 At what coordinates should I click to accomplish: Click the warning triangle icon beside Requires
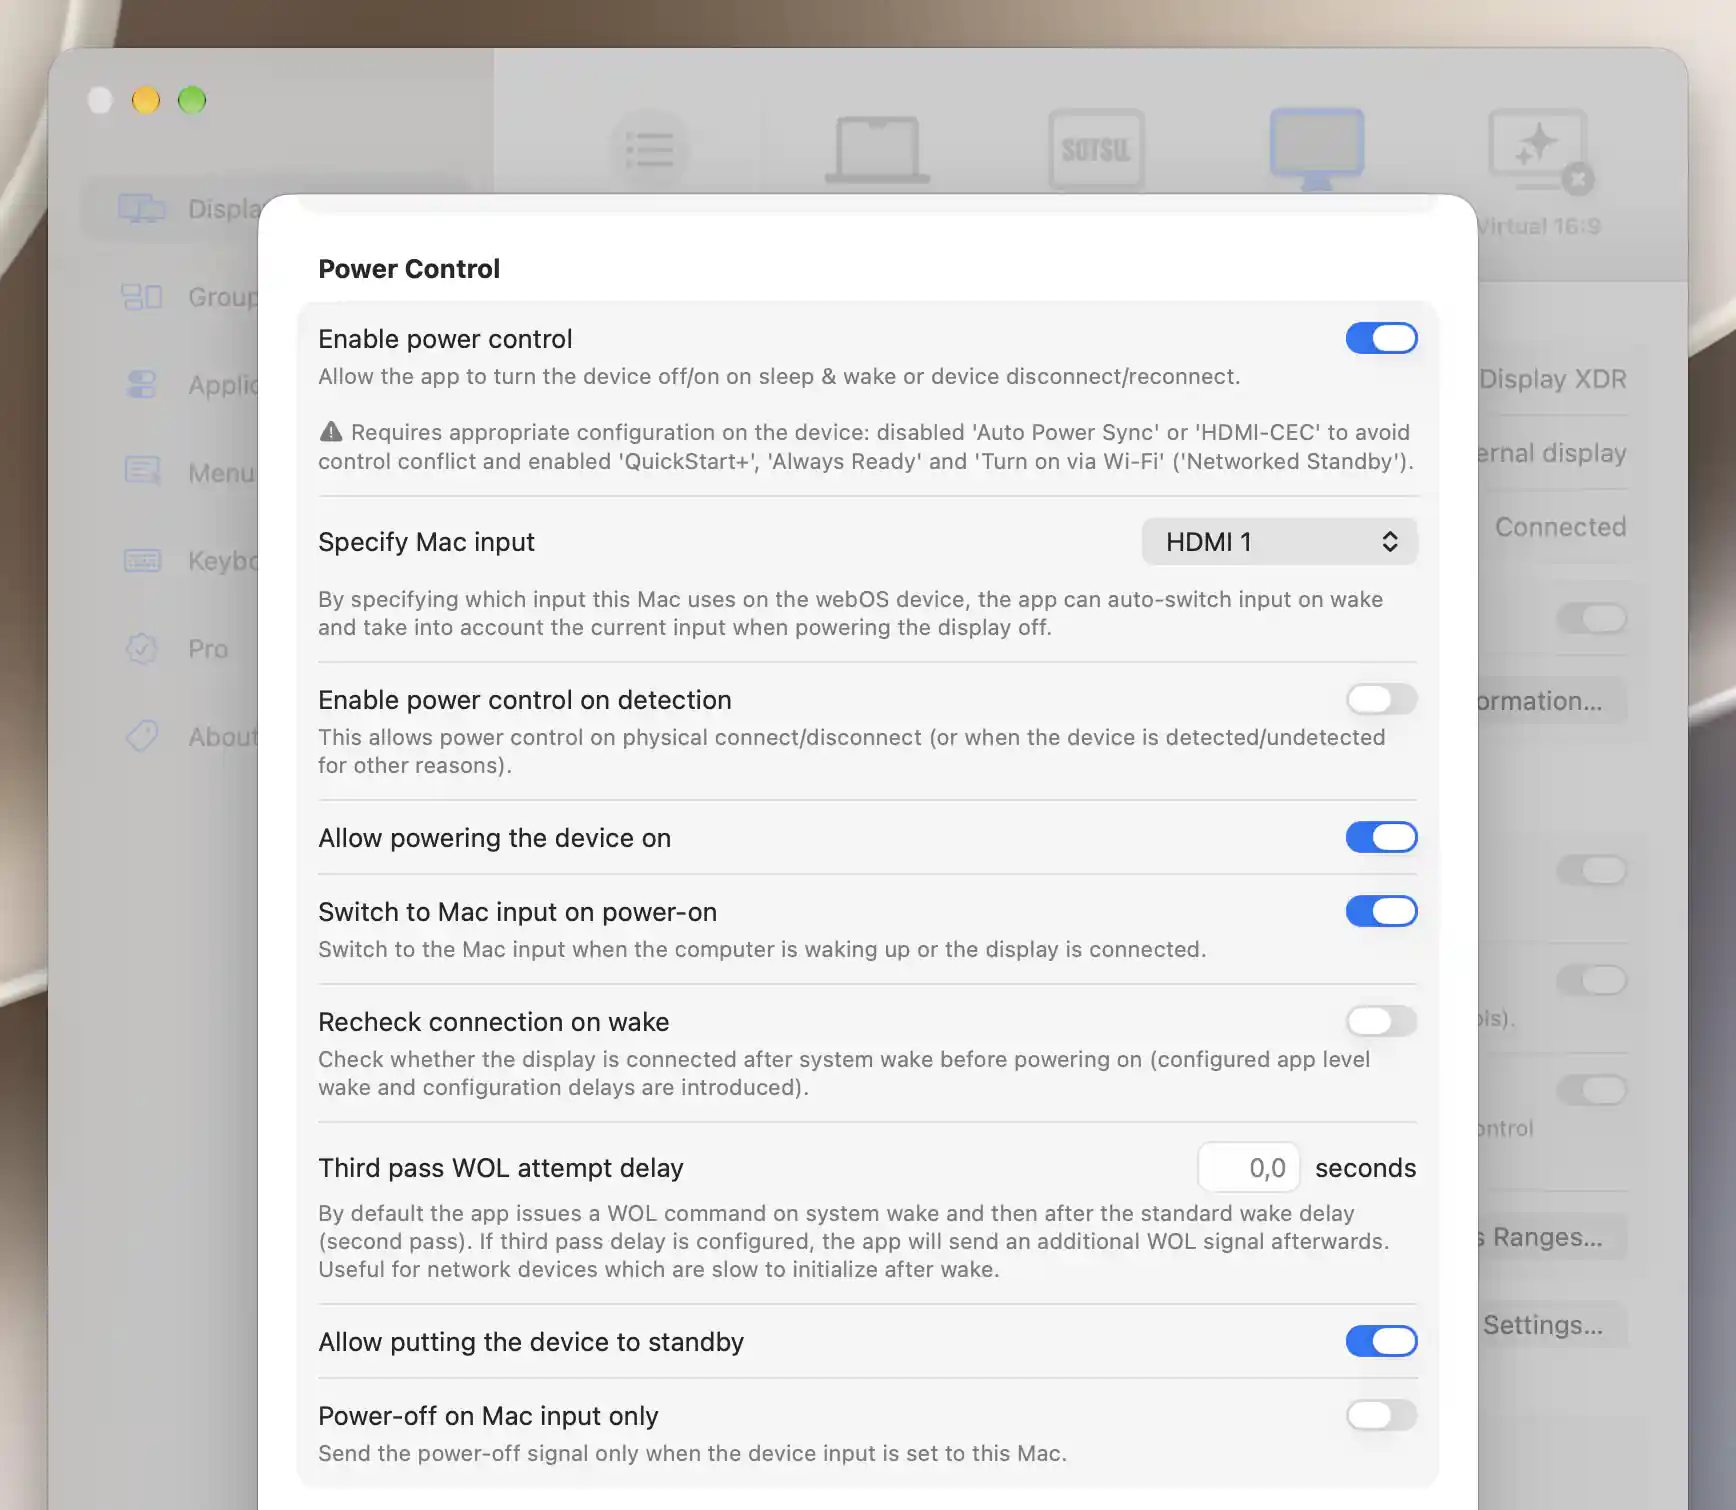click(331, 432)
